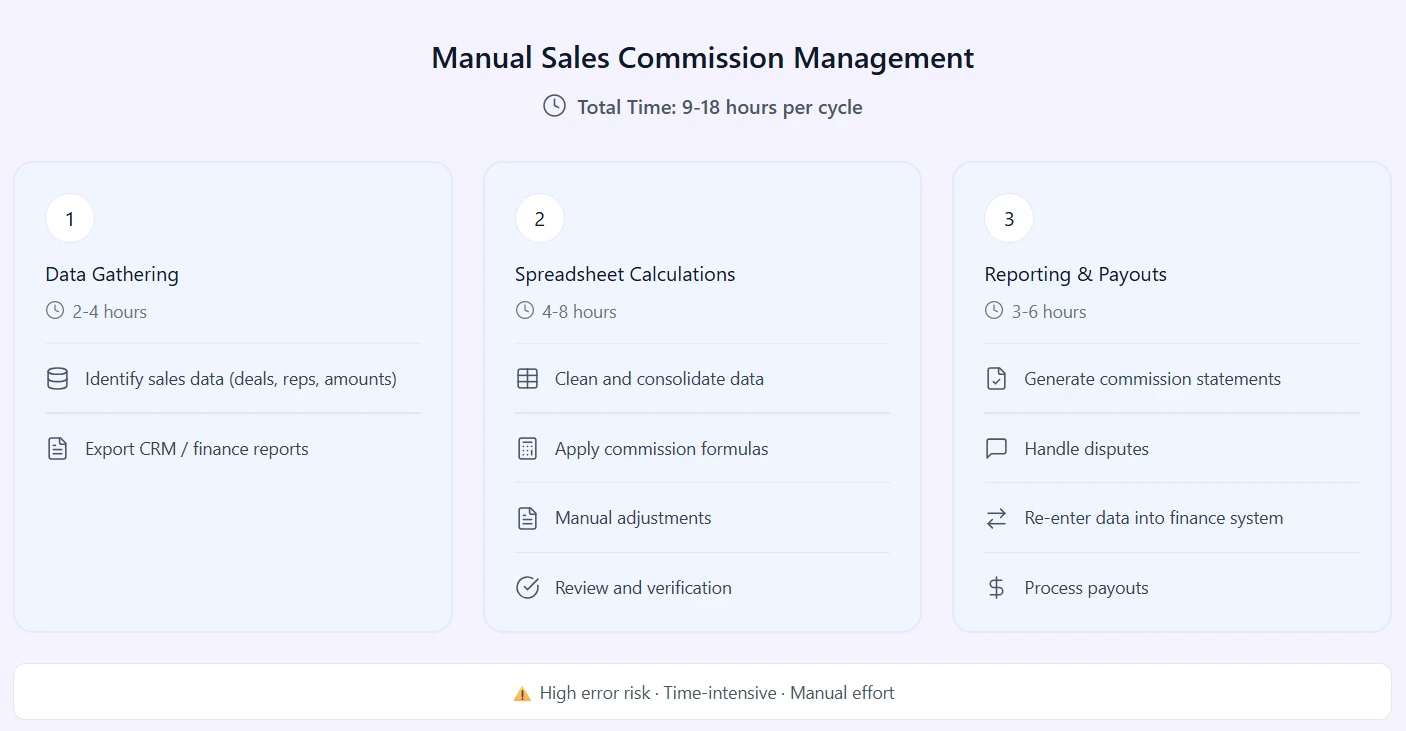This screenshot has height=731, width=1406.
Task: Click the step 3 number circle
Action: coord(1009,219)
